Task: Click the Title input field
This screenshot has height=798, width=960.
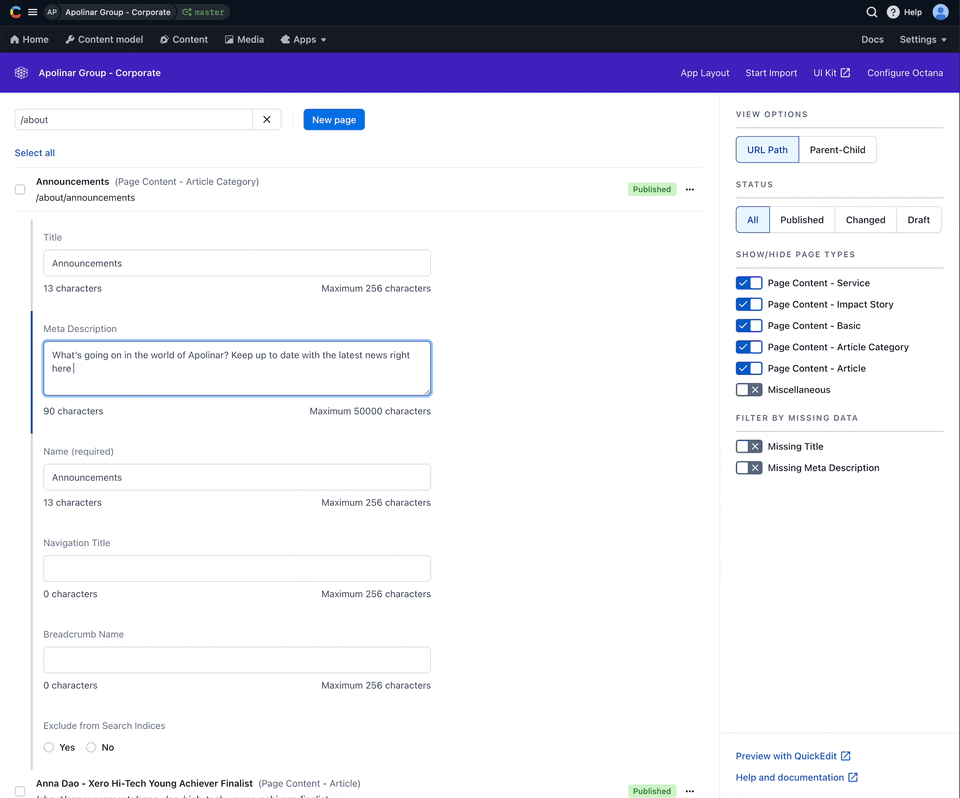Action: pos(237,263)
